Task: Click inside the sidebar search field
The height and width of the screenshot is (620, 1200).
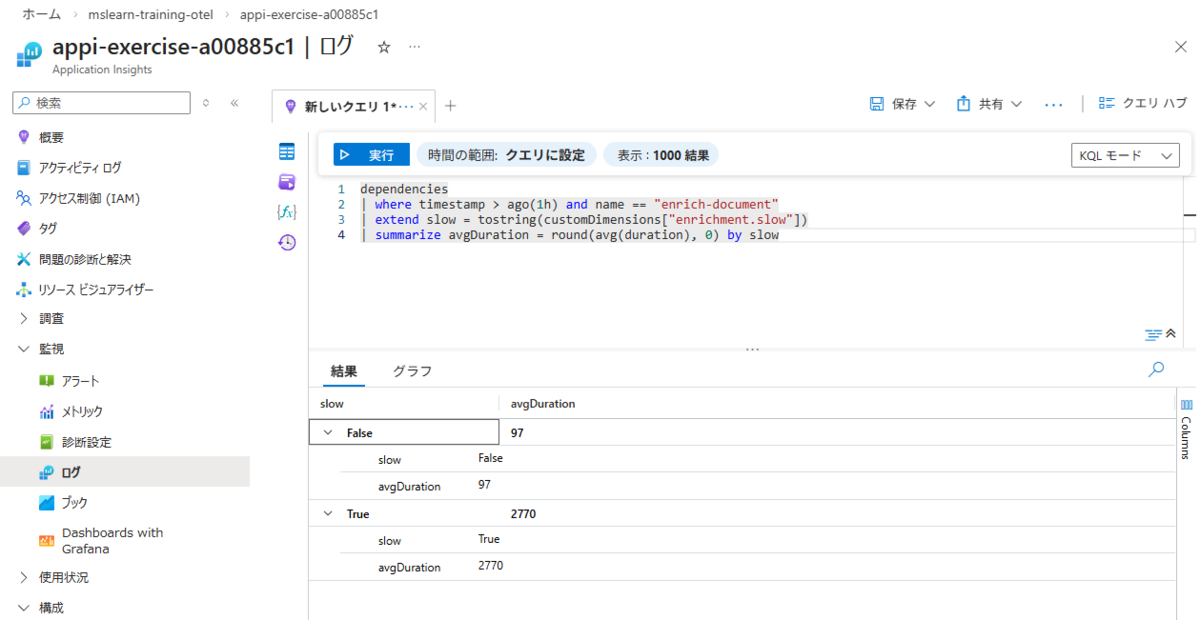Action: [101, 102]
